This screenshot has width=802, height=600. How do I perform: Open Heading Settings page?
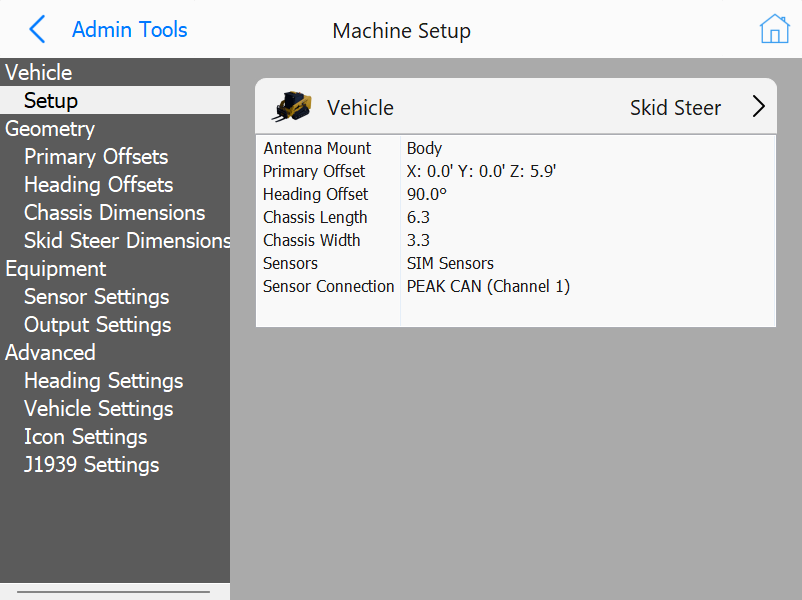click(x=104, y=381)
